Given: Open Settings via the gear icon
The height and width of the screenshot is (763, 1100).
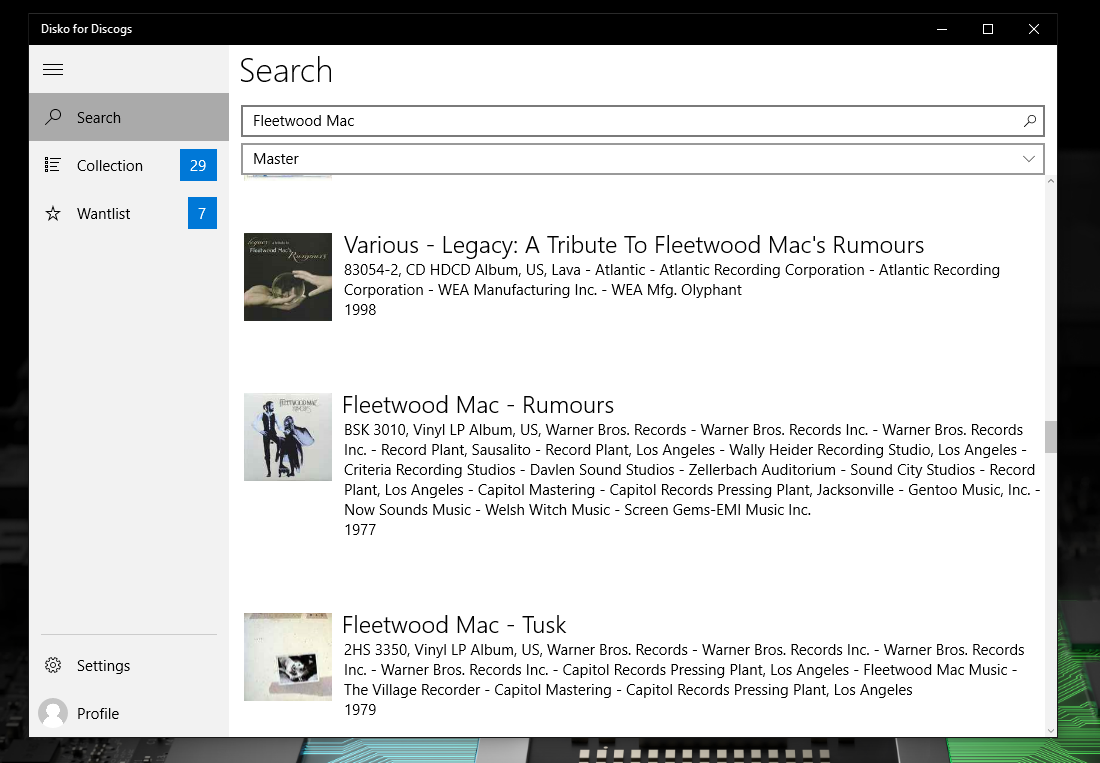Looking at the screenshot, I should (53, 666).
